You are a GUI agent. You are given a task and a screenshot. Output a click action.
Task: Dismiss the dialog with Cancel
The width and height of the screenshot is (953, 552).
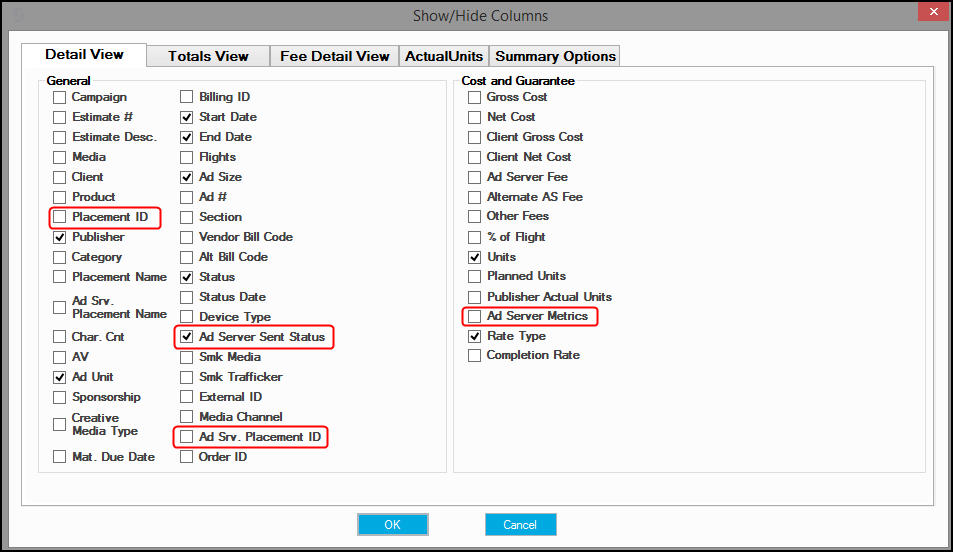(x=520, y=525)
